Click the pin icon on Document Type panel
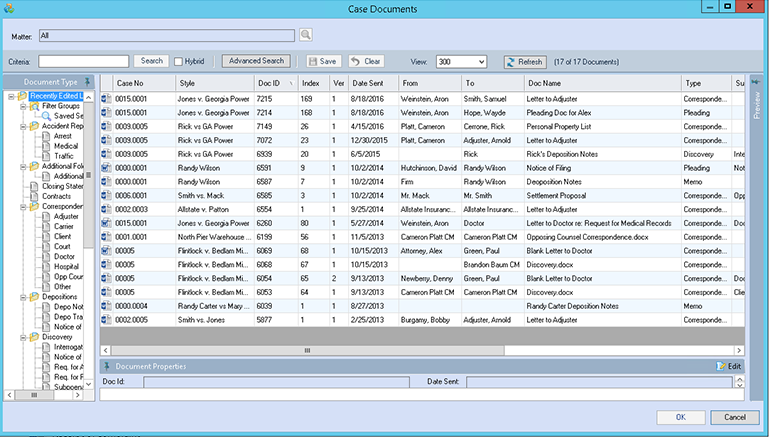The height and width of the screenshot is (437, 770). click(x=88, y=82)
